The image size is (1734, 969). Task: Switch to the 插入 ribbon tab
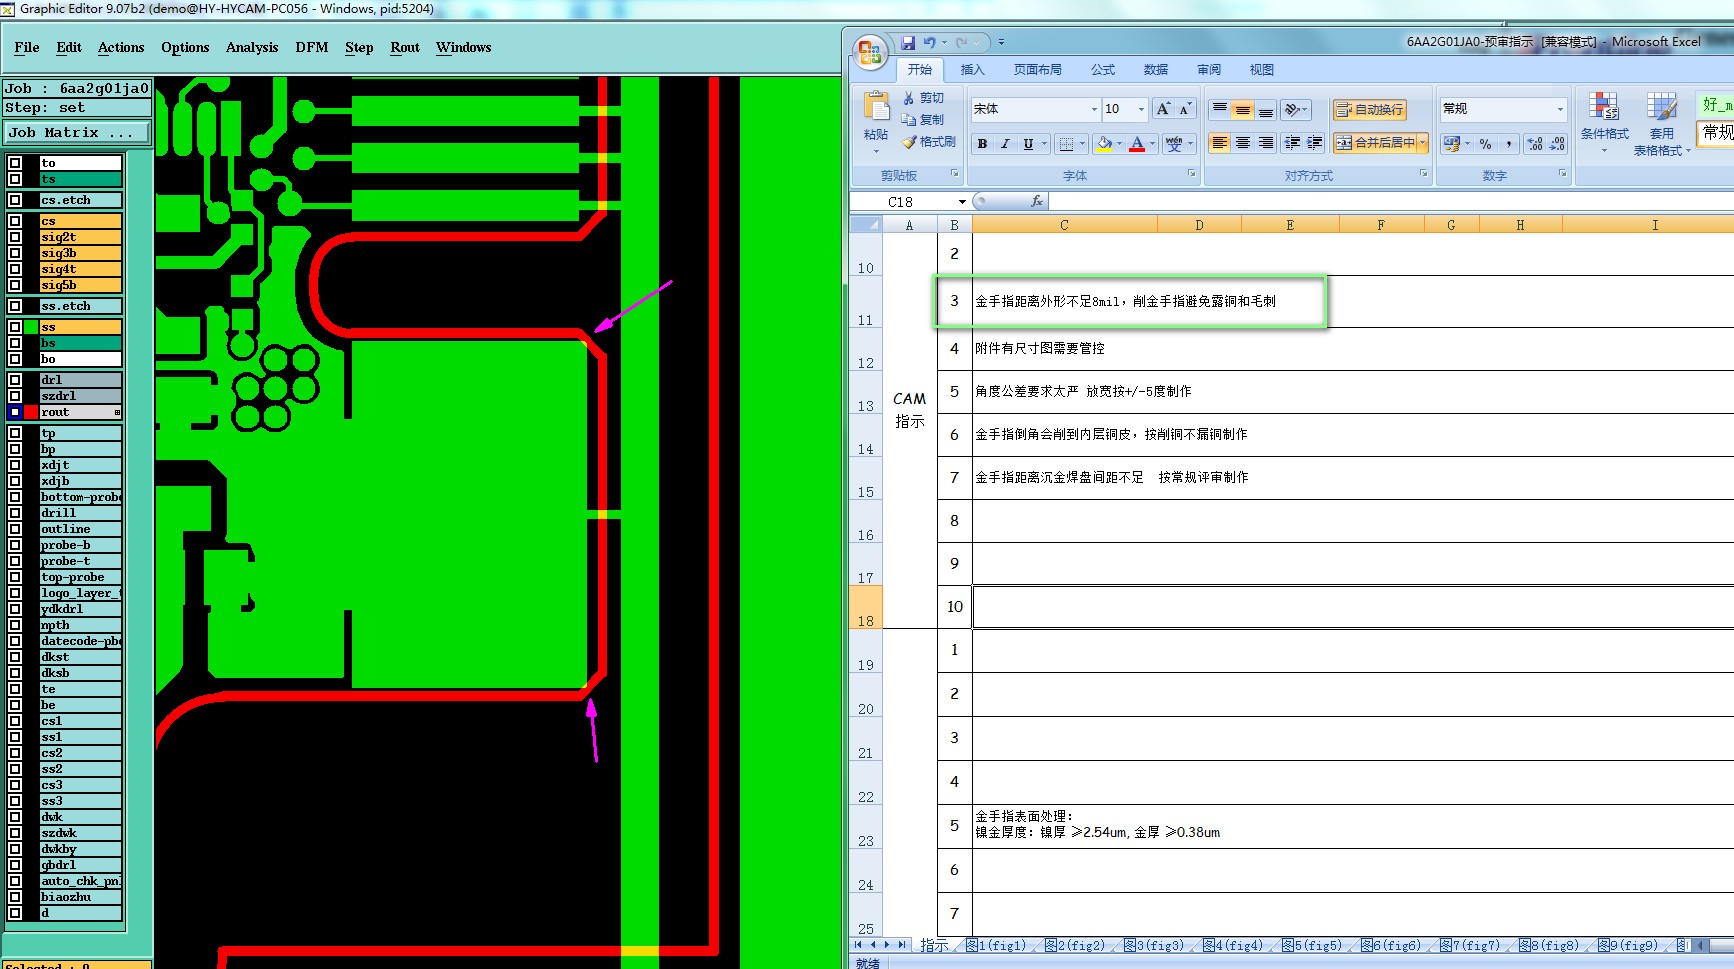(x=972, y=70)
